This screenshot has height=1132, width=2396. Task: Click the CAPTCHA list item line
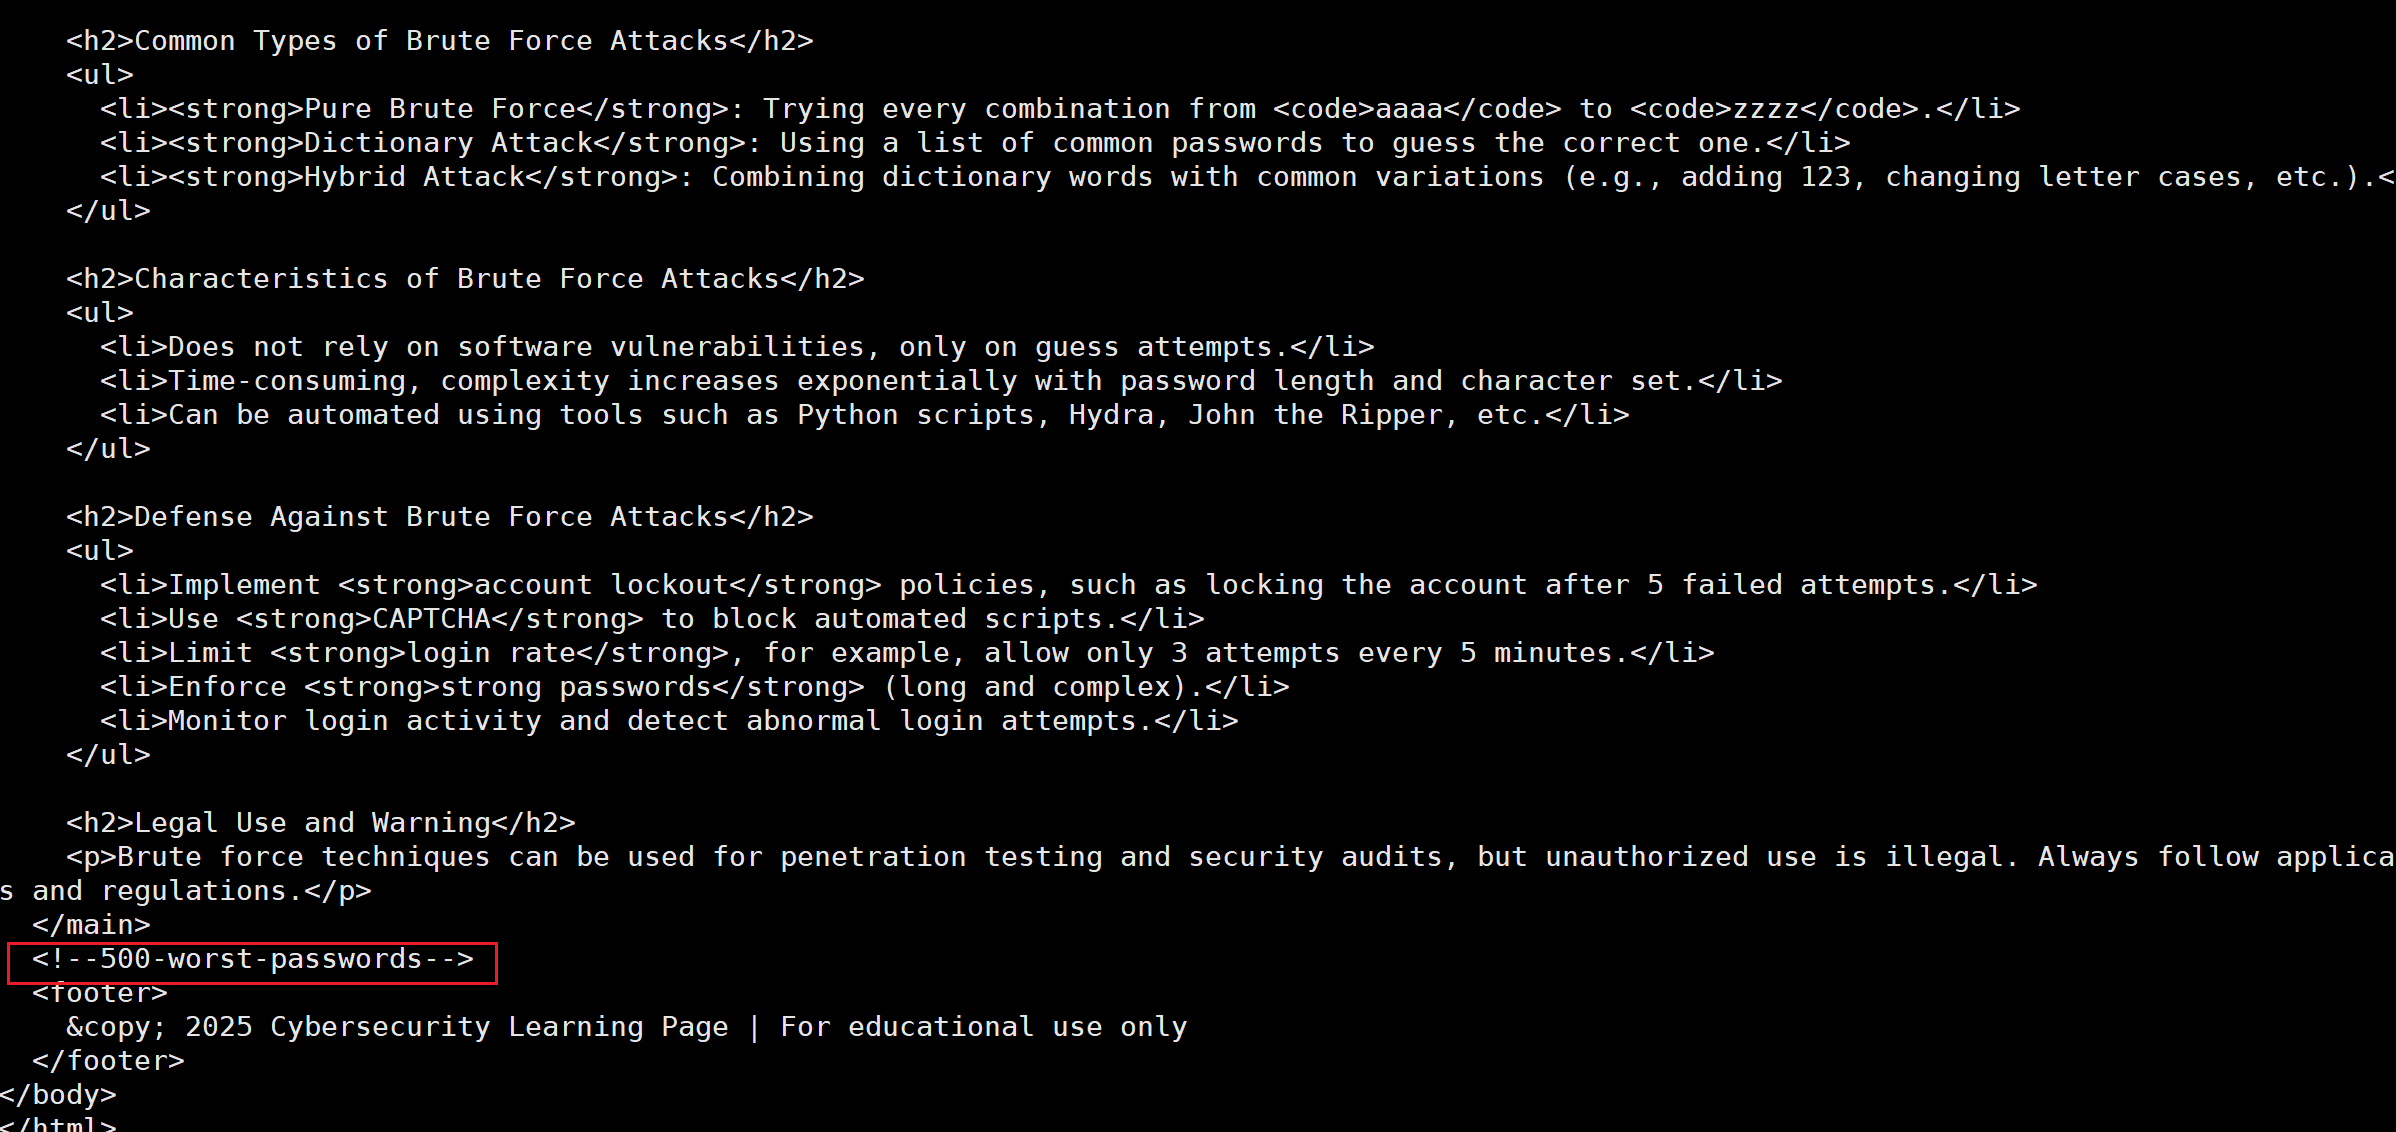click(x=652, y=619)
